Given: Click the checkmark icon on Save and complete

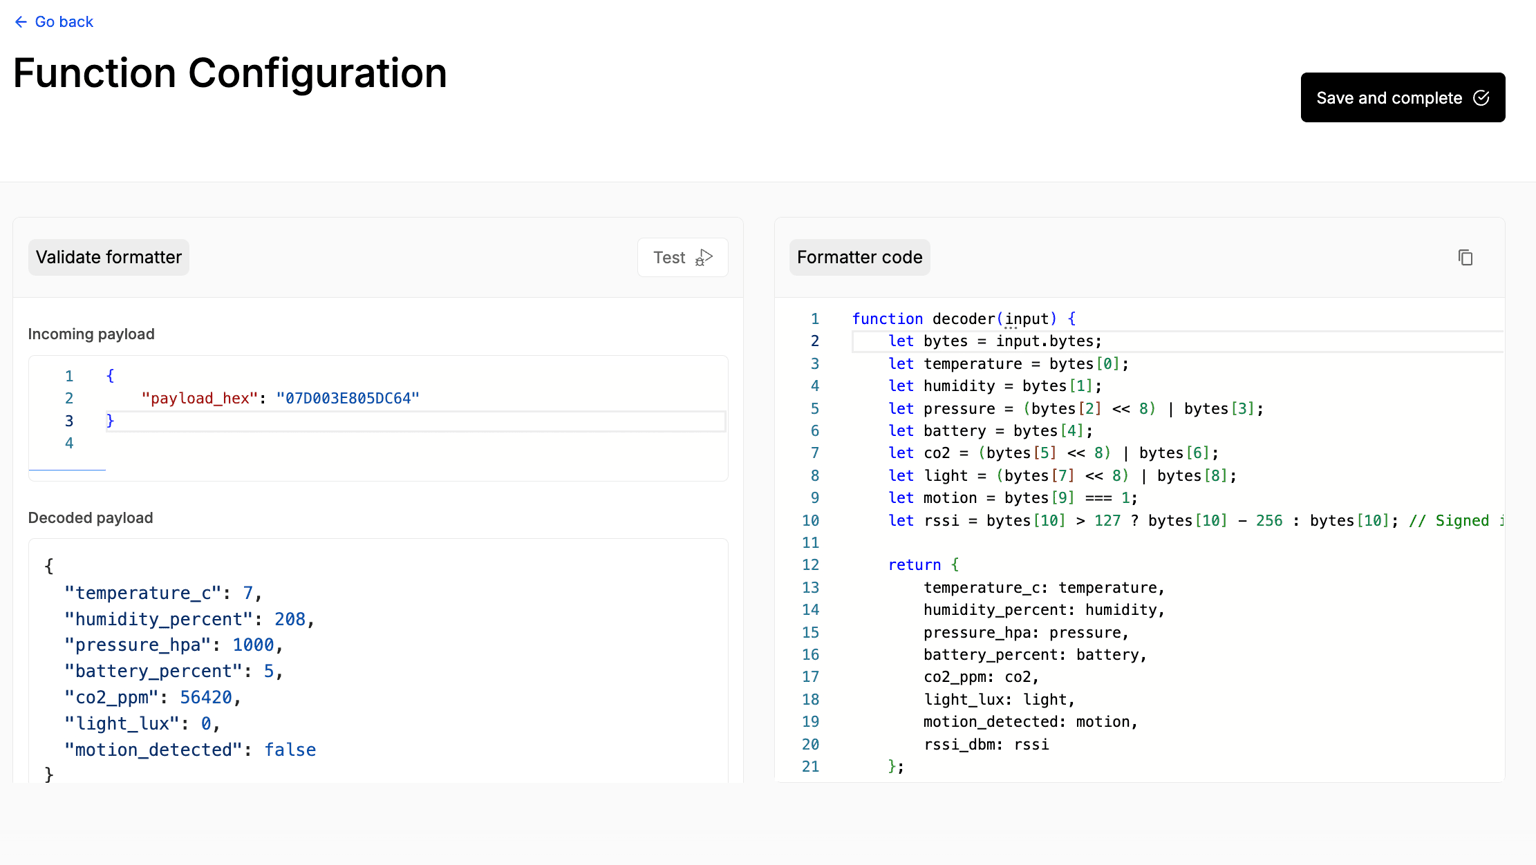Looking at the screenshot, I should [1481, 98].
